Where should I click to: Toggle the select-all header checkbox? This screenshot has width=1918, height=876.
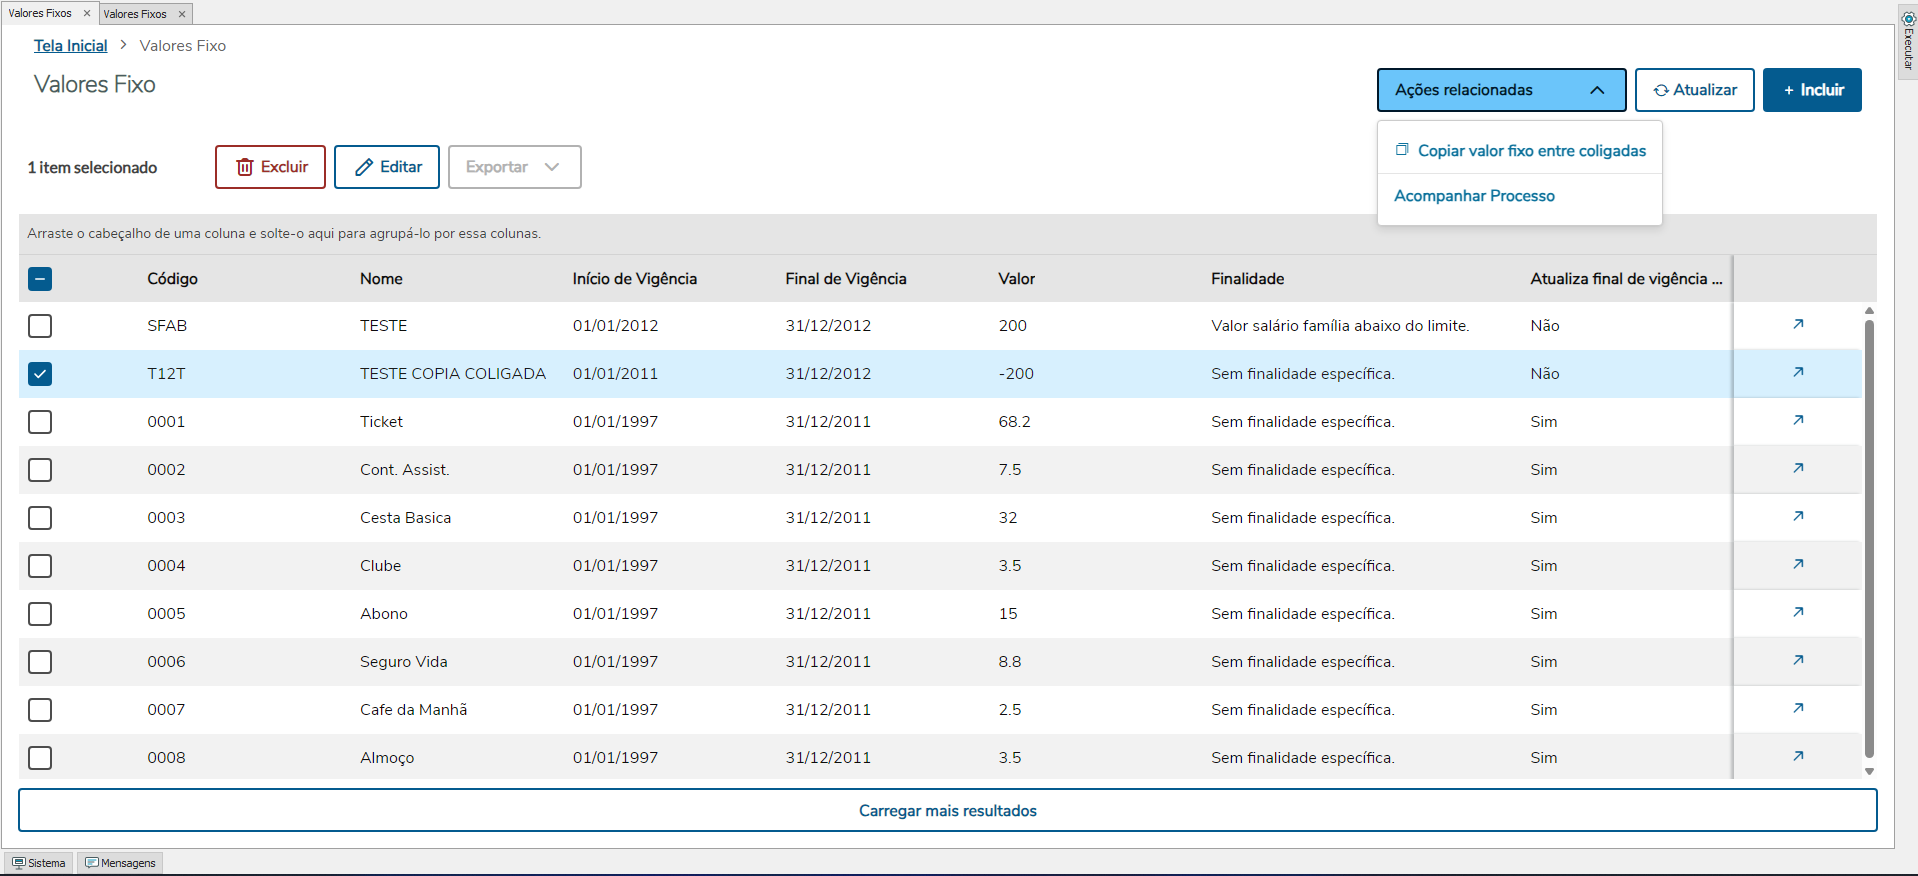pos(40,279)
